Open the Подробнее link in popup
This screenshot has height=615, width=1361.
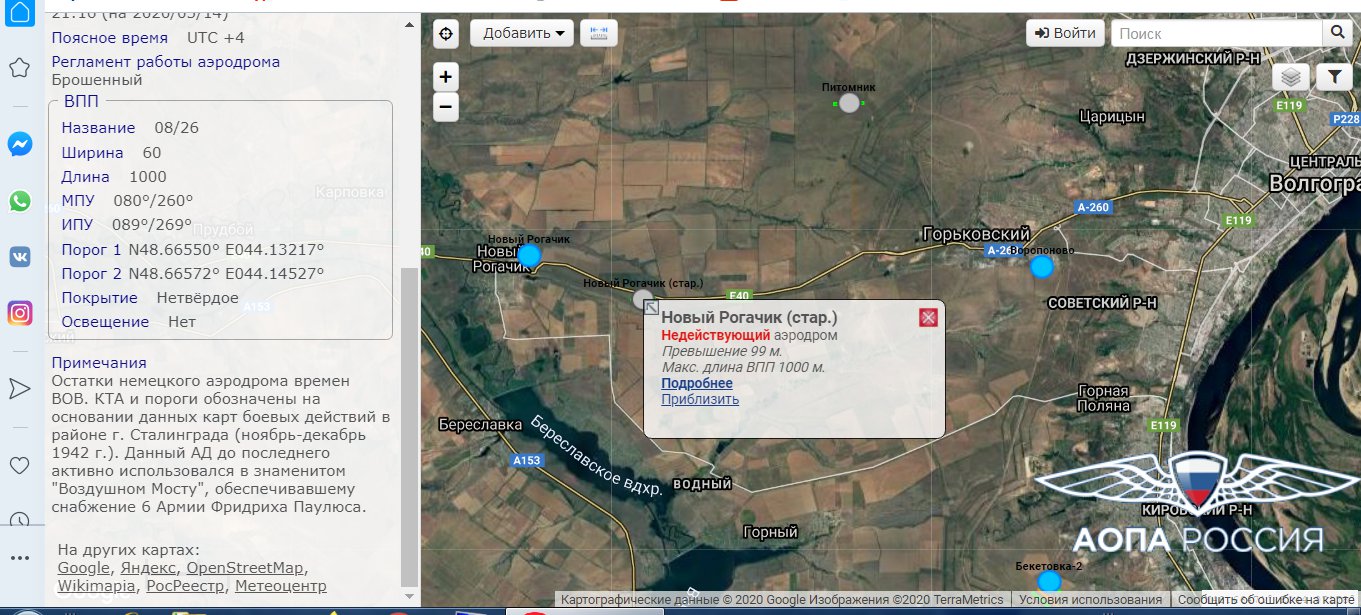coord(697,383)
